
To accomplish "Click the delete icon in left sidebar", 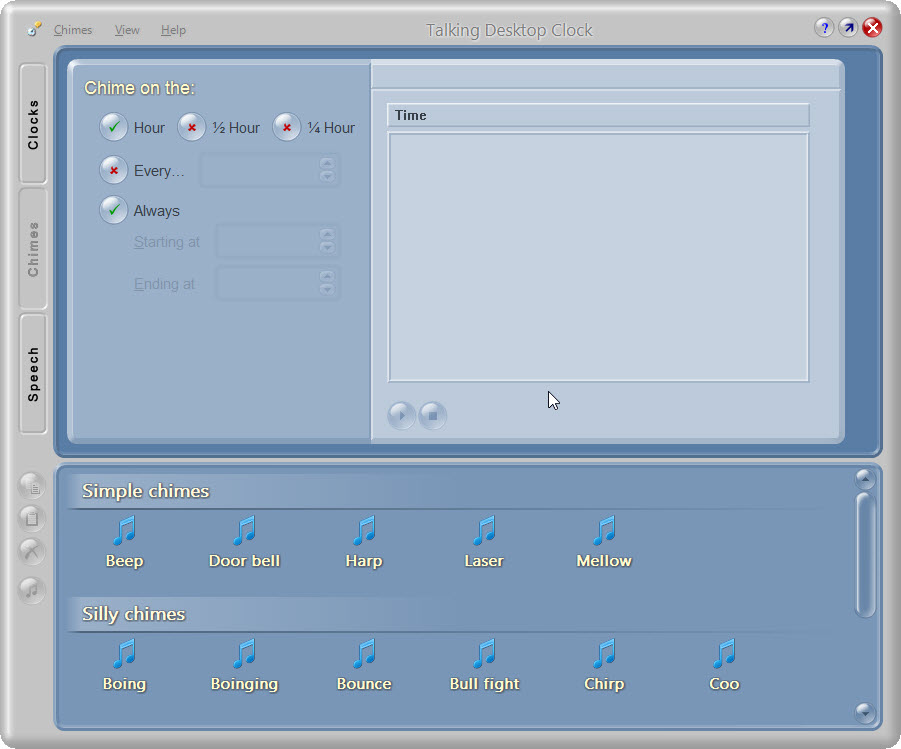I will tap(32, 551).
